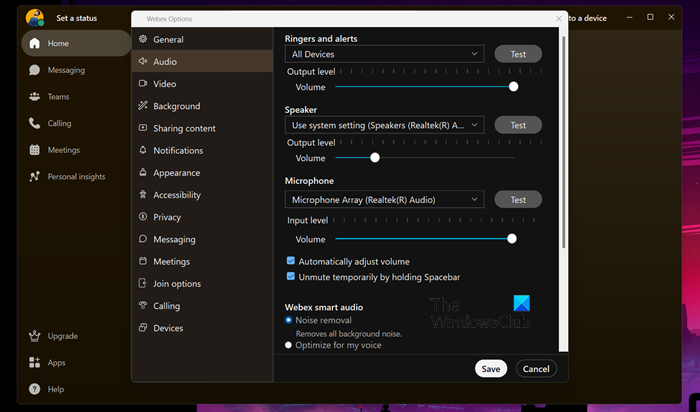Test the Ringers and alerts device
This screenshot has height=412, width=700.
pyautogui.click(x=518, y=54)
